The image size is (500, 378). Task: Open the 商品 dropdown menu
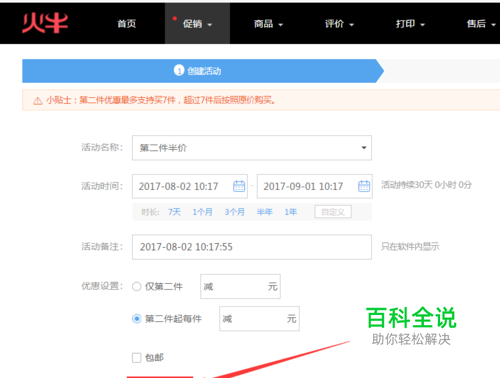point(268,24)
